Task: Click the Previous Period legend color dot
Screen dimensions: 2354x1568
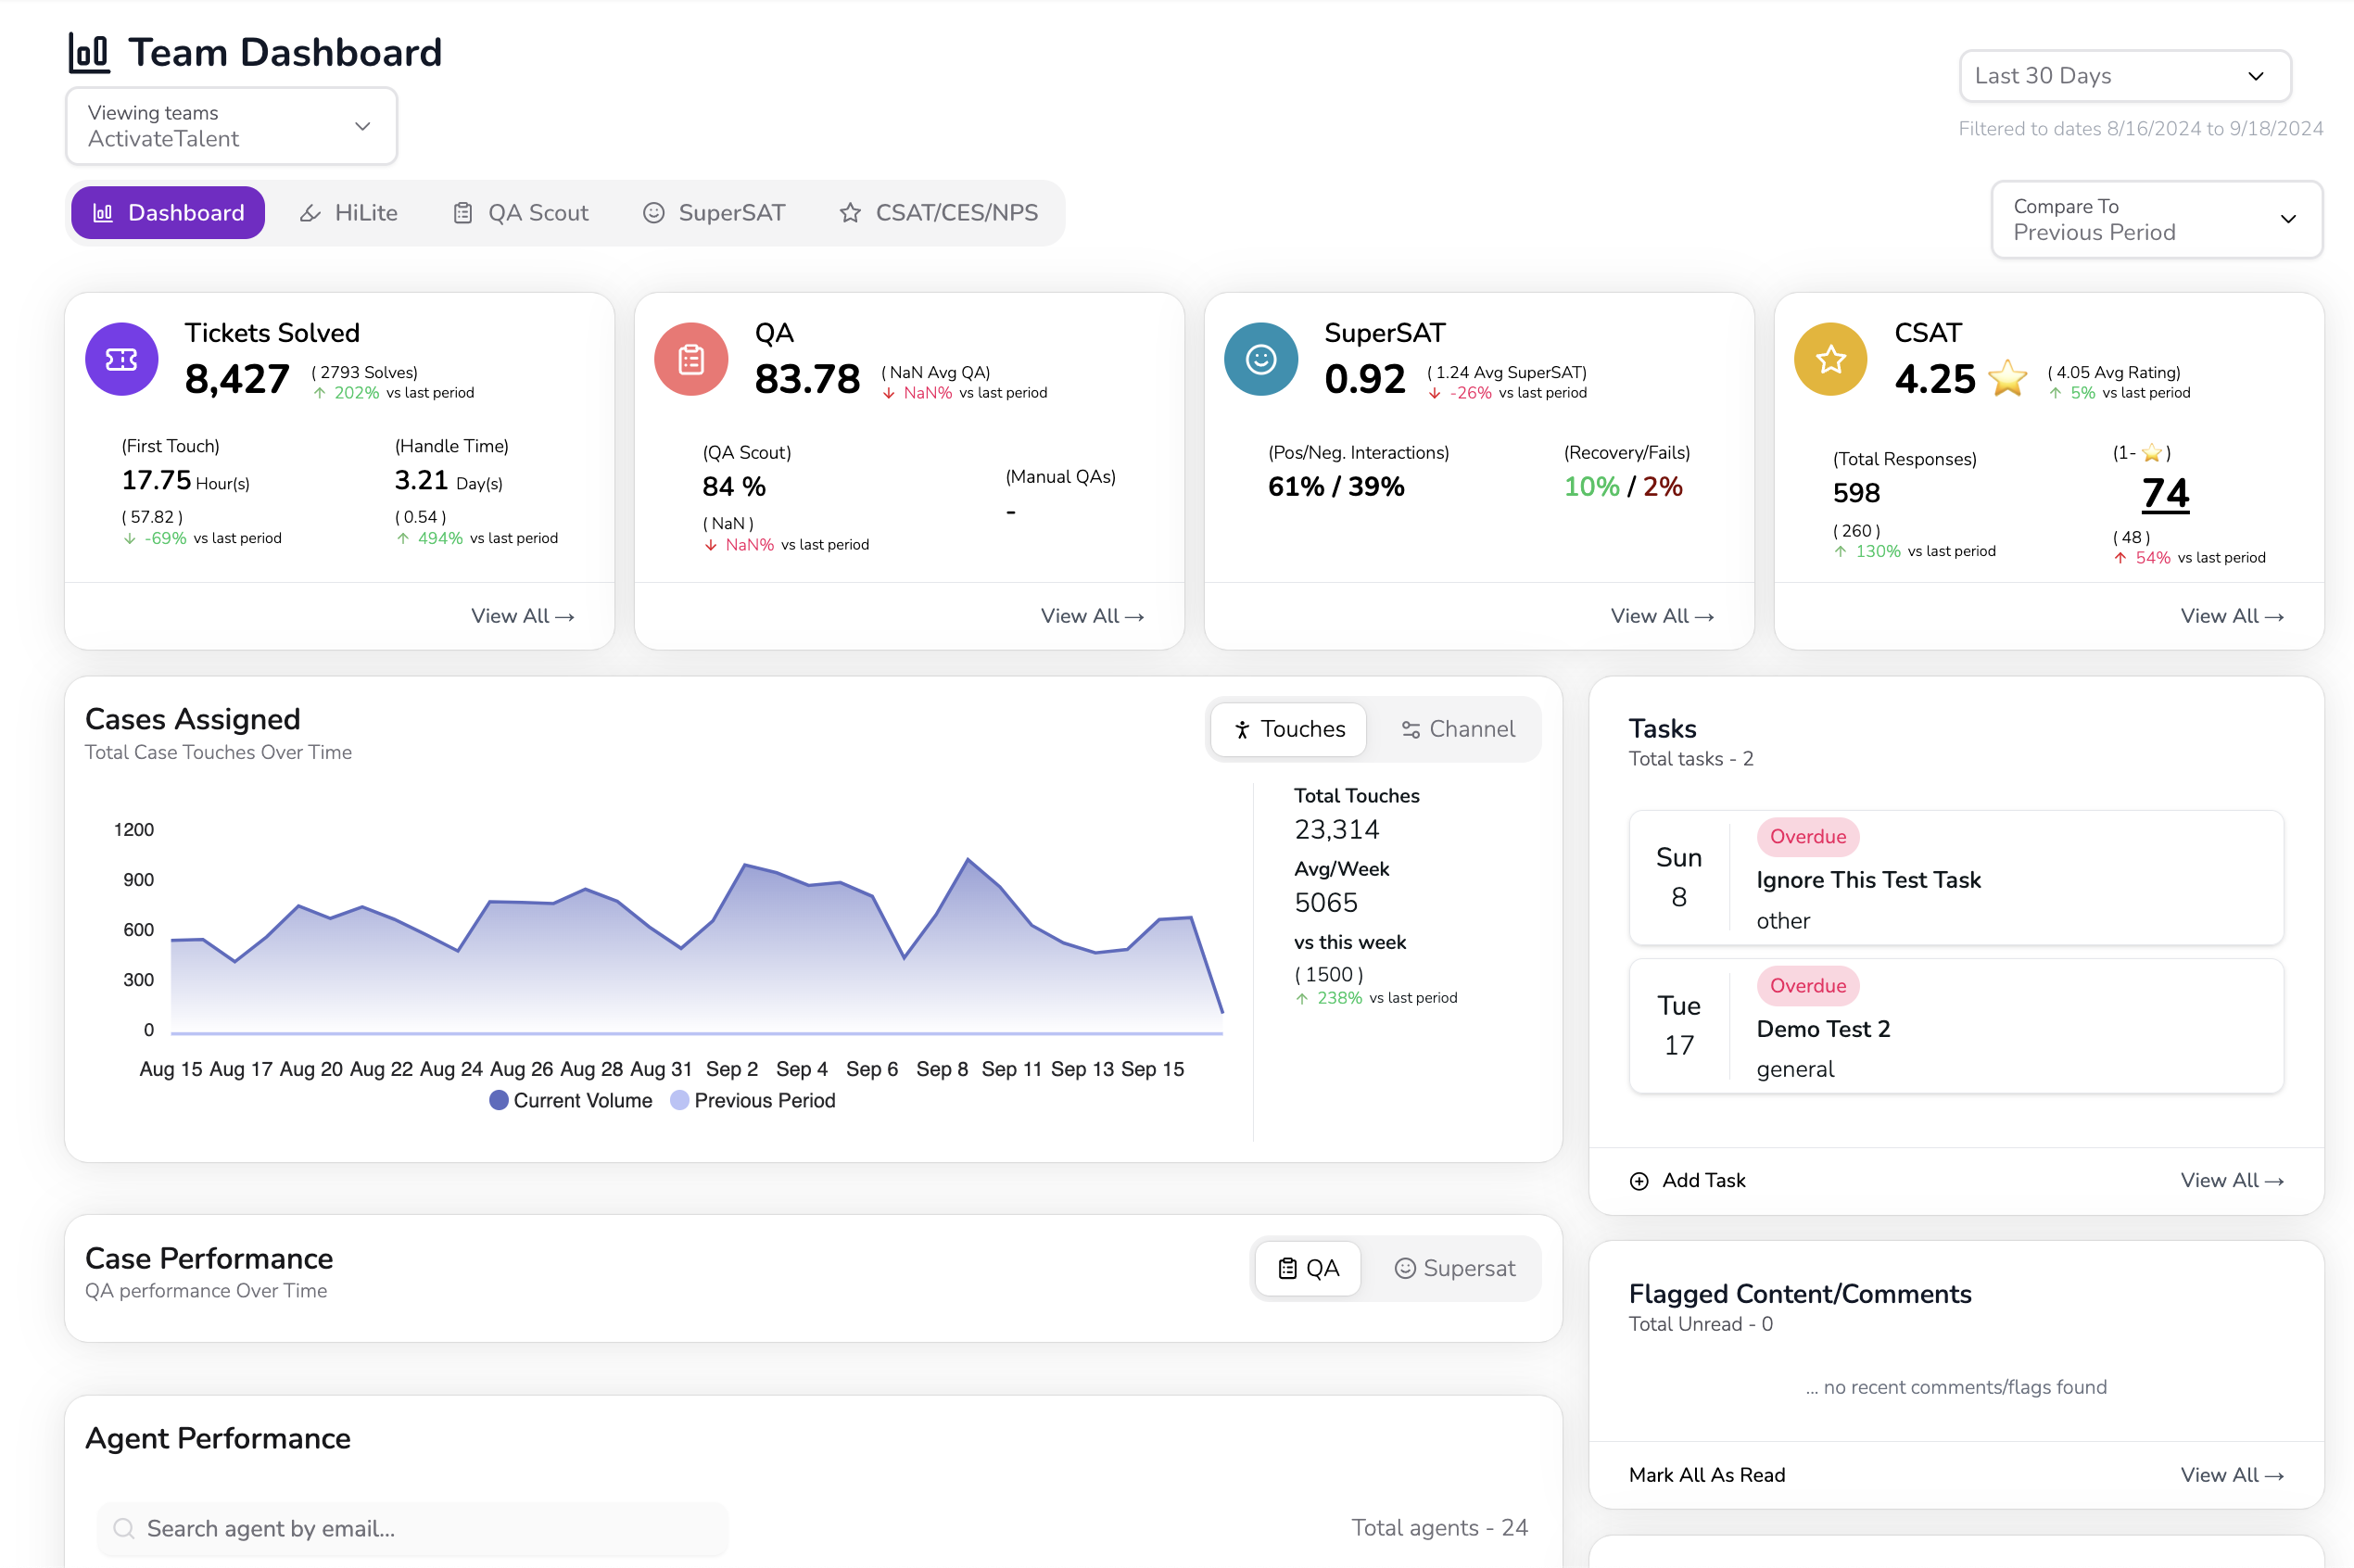Action: pos(680,1100)
